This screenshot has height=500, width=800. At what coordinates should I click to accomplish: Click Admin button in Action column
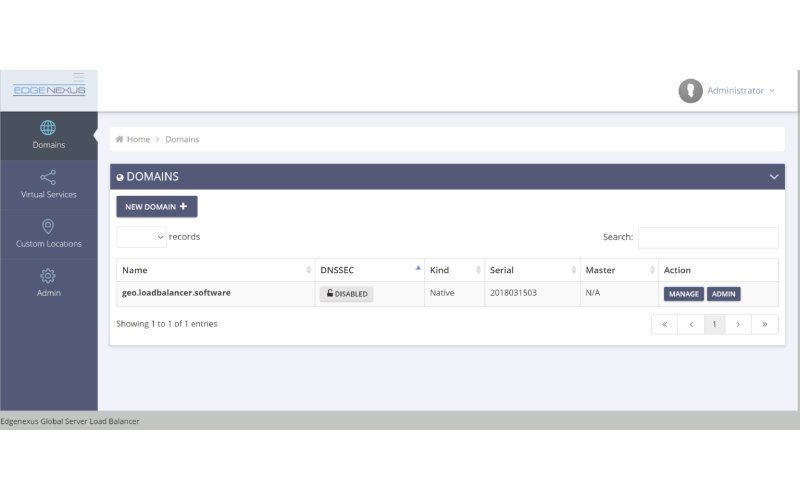point(724,294)
